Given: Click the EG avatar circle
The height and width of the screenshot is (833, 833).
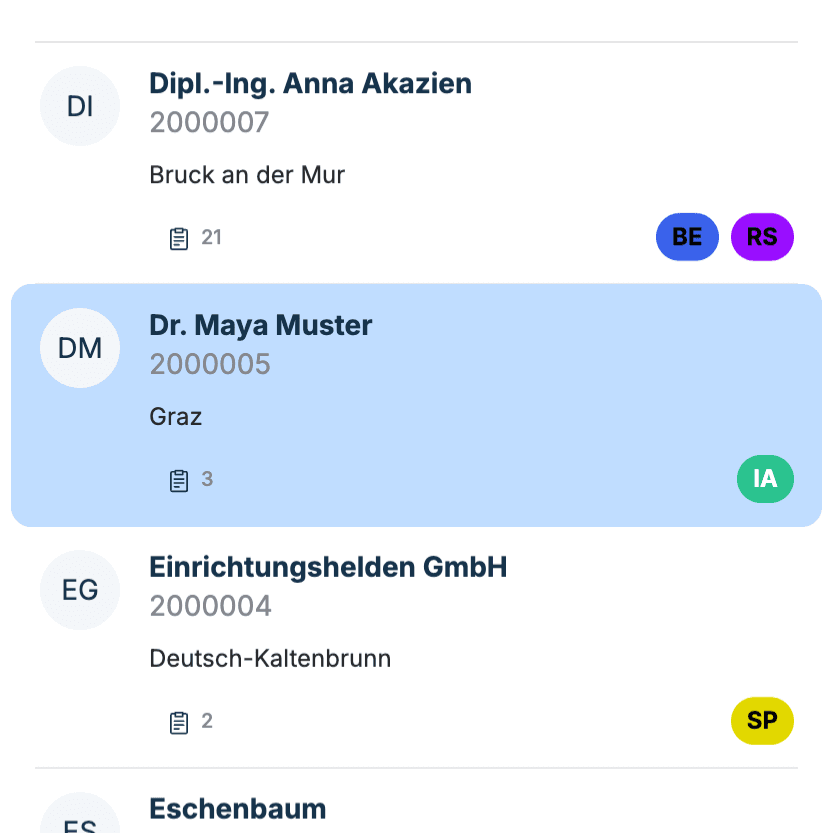Looking at the screenshot, I should click(80, 590).
